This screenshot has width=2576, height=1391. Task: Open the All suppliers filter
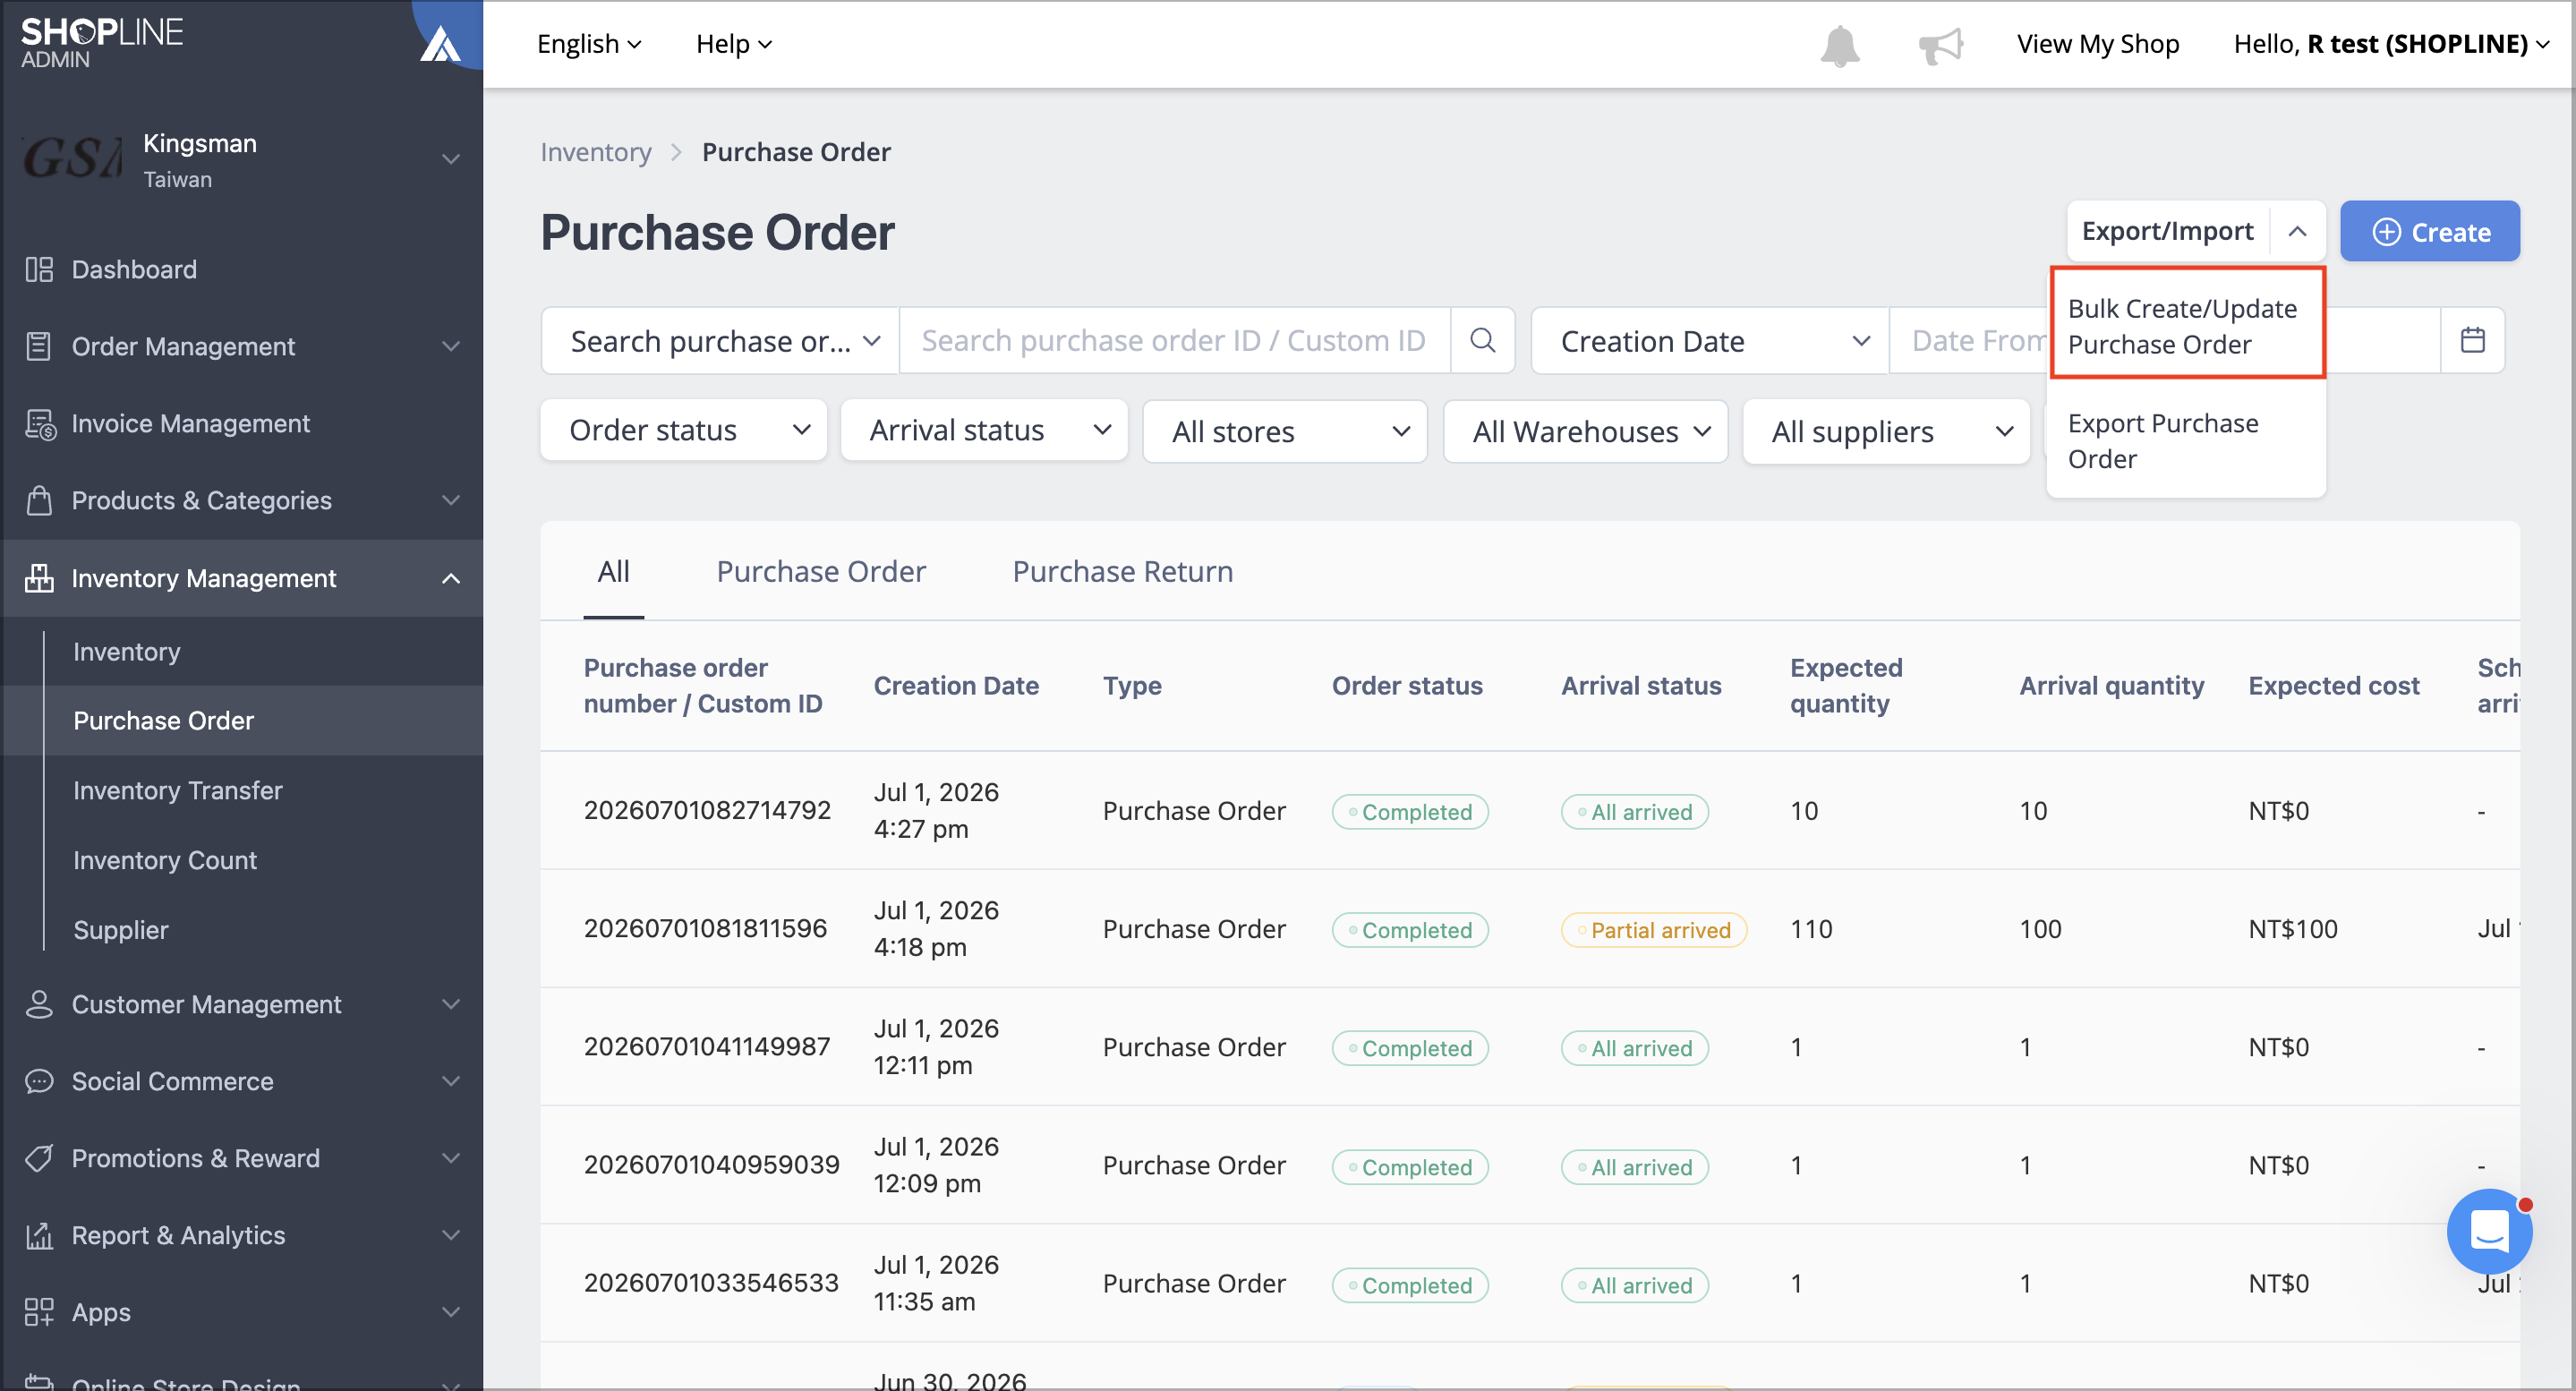(1886, 431)
